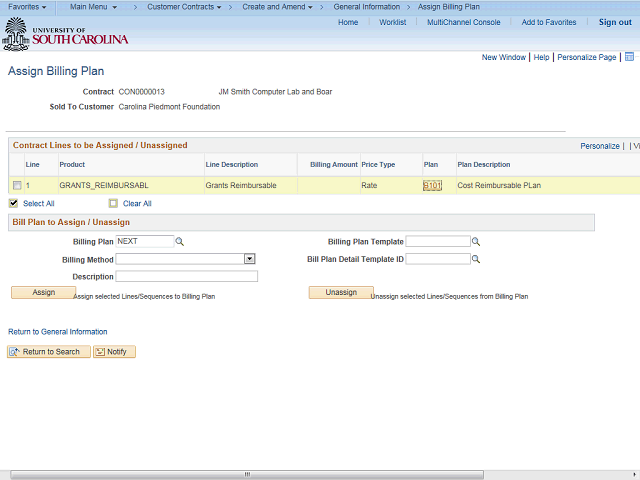
Task: Click Add to Favorites
Action: coord(549,22)
